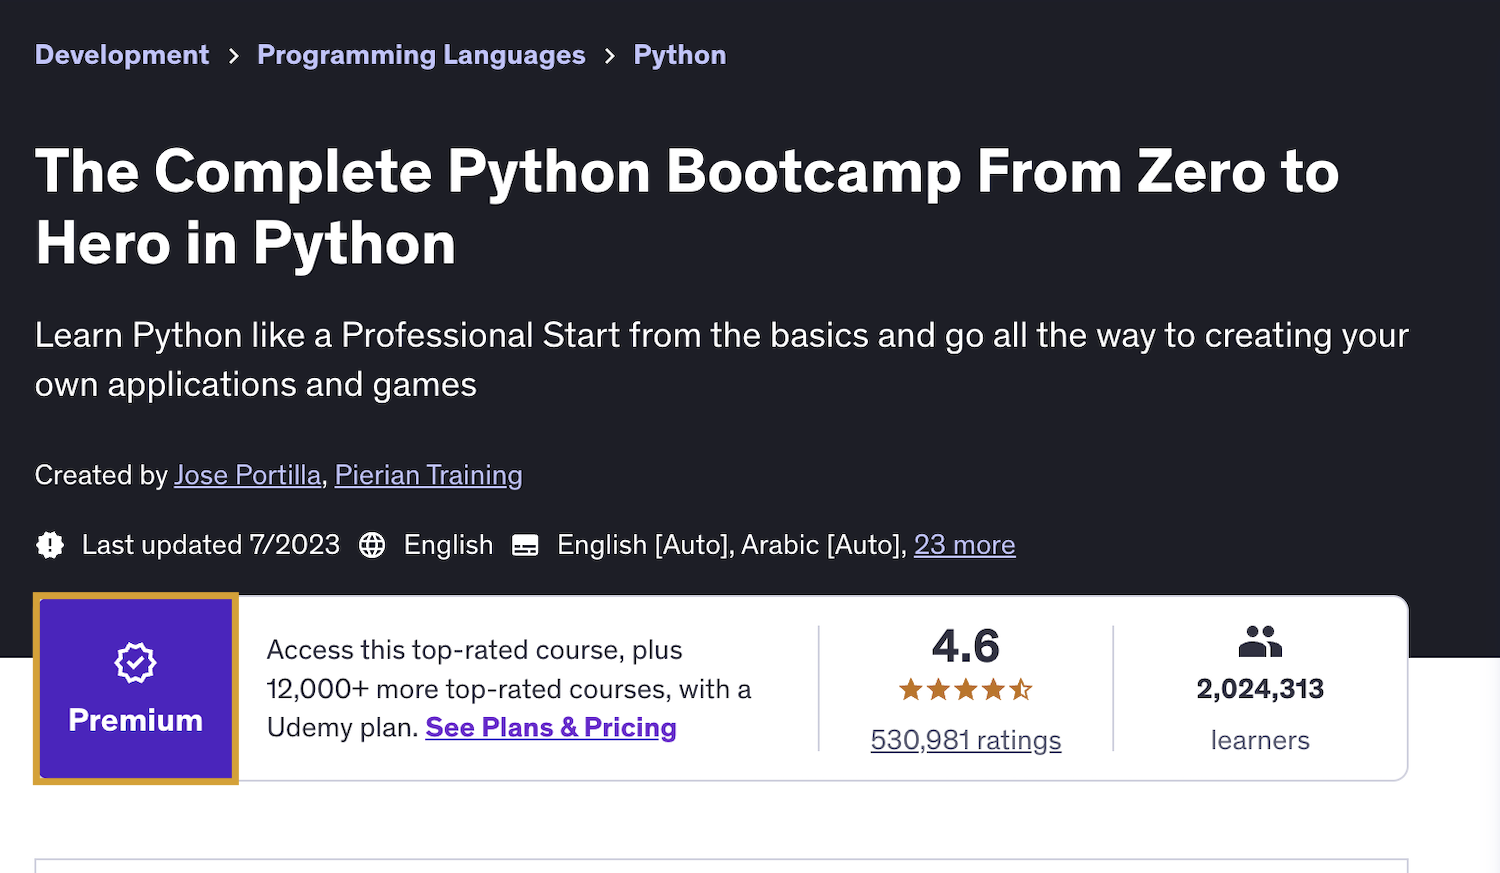Click the Premium checkmark badge icon
Screen dimensions: 1500x873
tap(135, 663)
